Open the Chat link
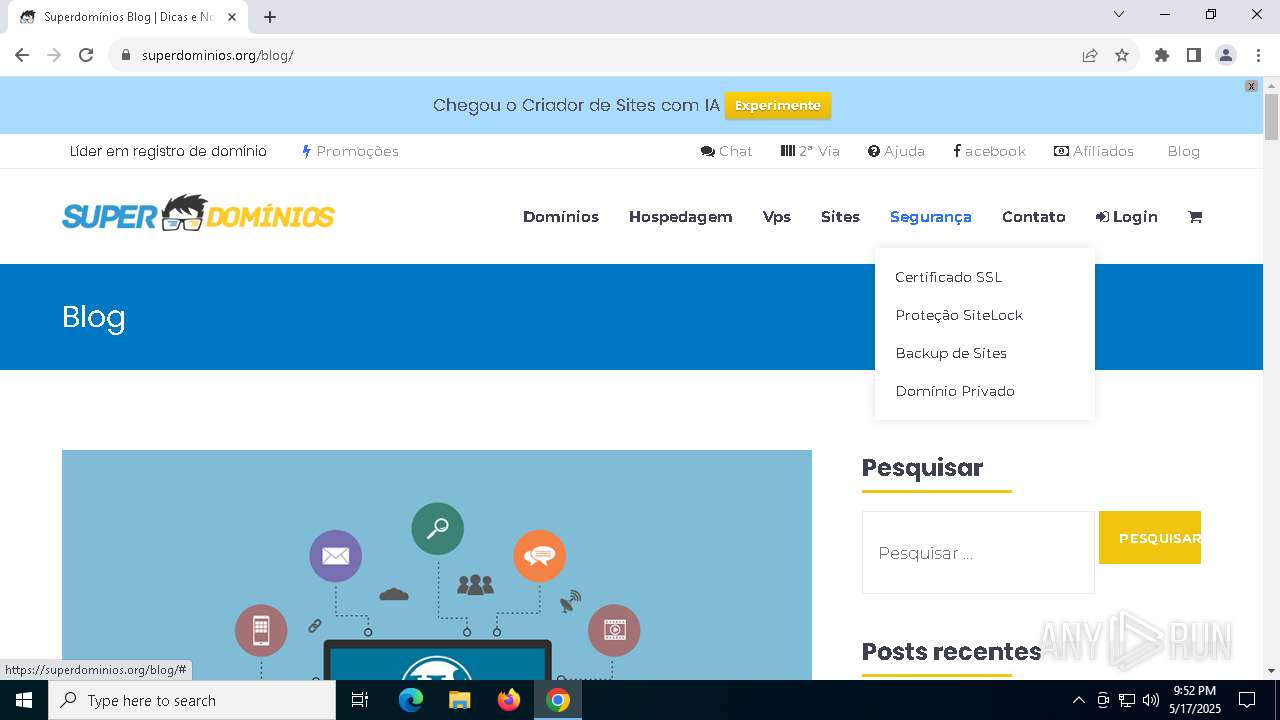1280x720 pixels. [x=727, y=151]
